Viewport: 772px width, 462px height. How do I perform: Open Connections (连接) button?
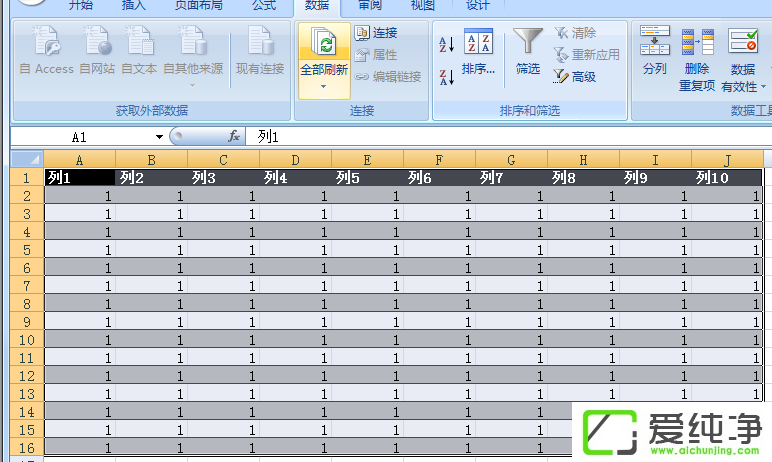tap(376, 33)
